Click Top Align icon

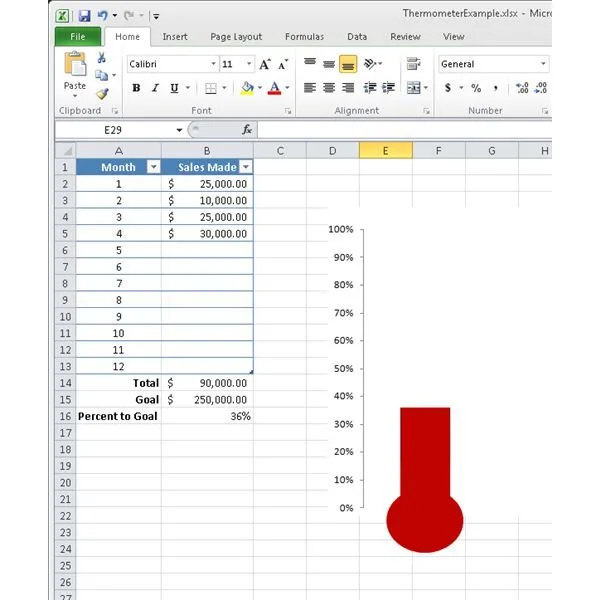(x=310, y=64)
